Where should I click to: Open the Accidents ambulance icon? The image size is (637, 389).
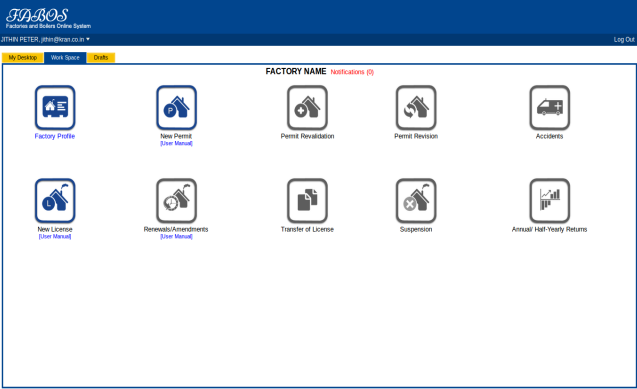549,108
